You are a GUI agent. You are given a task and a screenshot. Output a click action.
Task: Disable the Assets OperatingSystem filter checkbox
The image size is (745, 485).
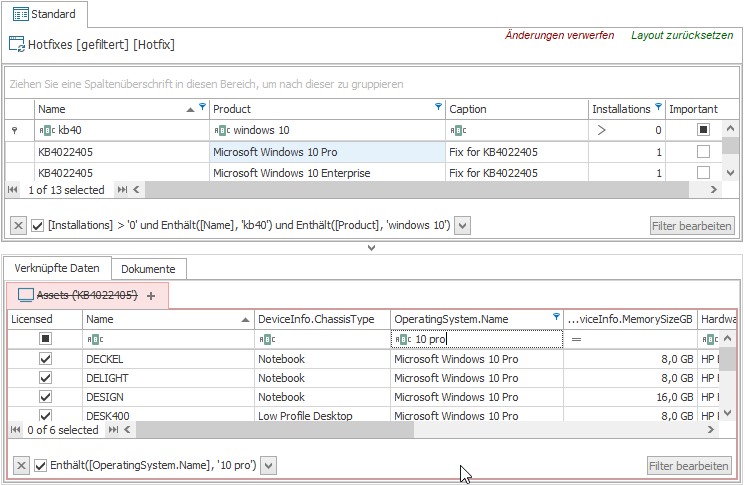(41, 465)
